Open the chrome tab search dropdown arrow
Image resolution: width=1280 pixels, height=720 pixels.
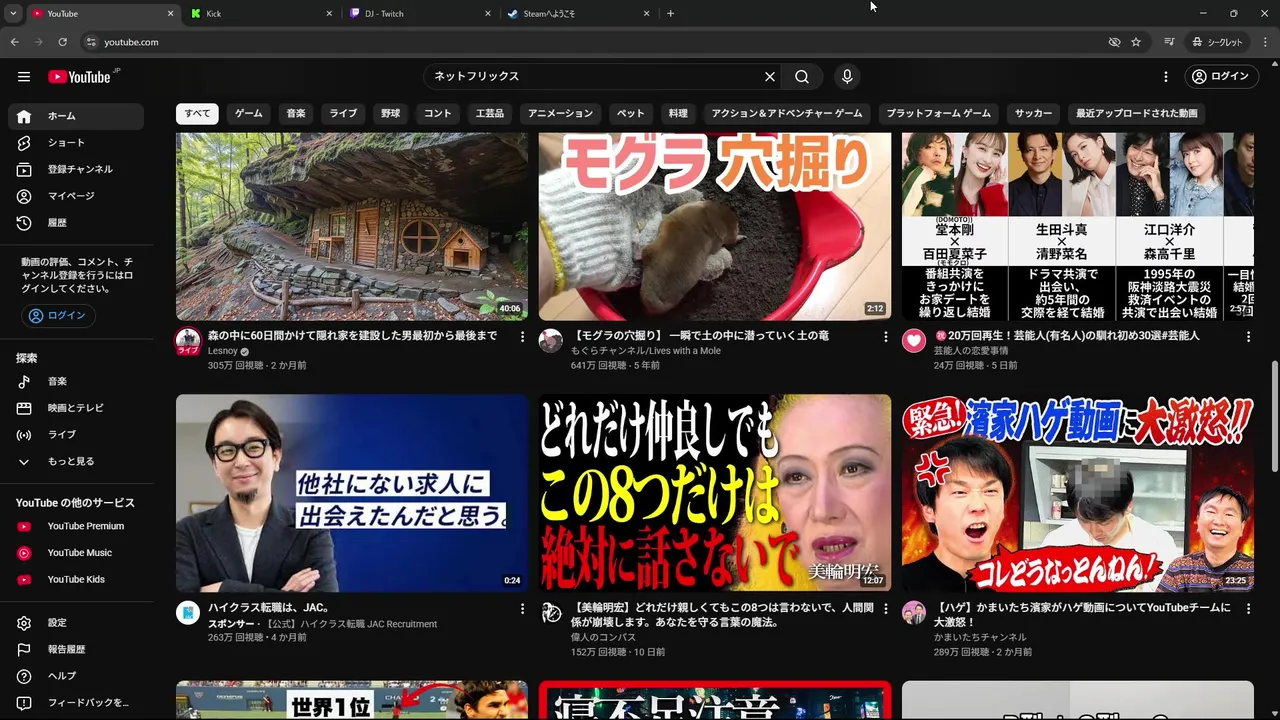13,14
